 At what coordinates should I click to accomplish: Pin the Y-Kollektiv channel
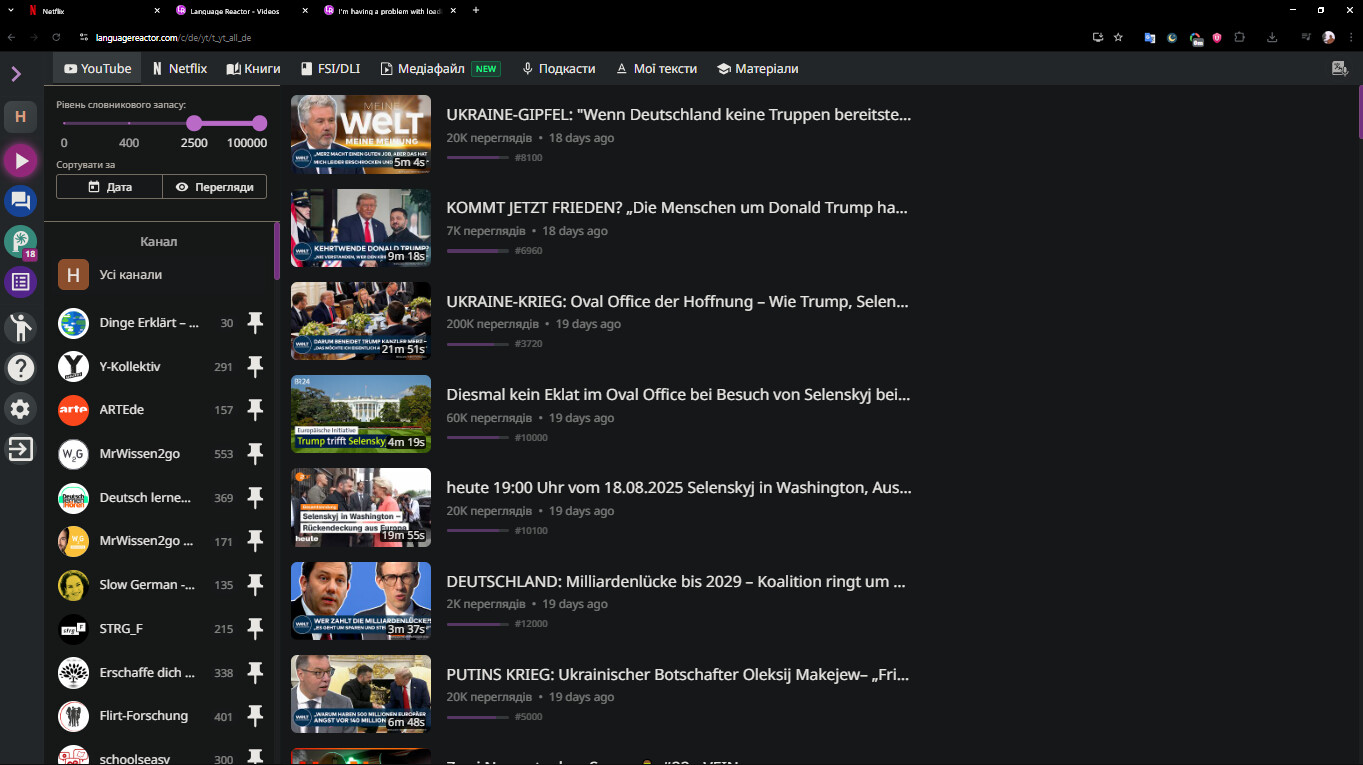(255, 366)
